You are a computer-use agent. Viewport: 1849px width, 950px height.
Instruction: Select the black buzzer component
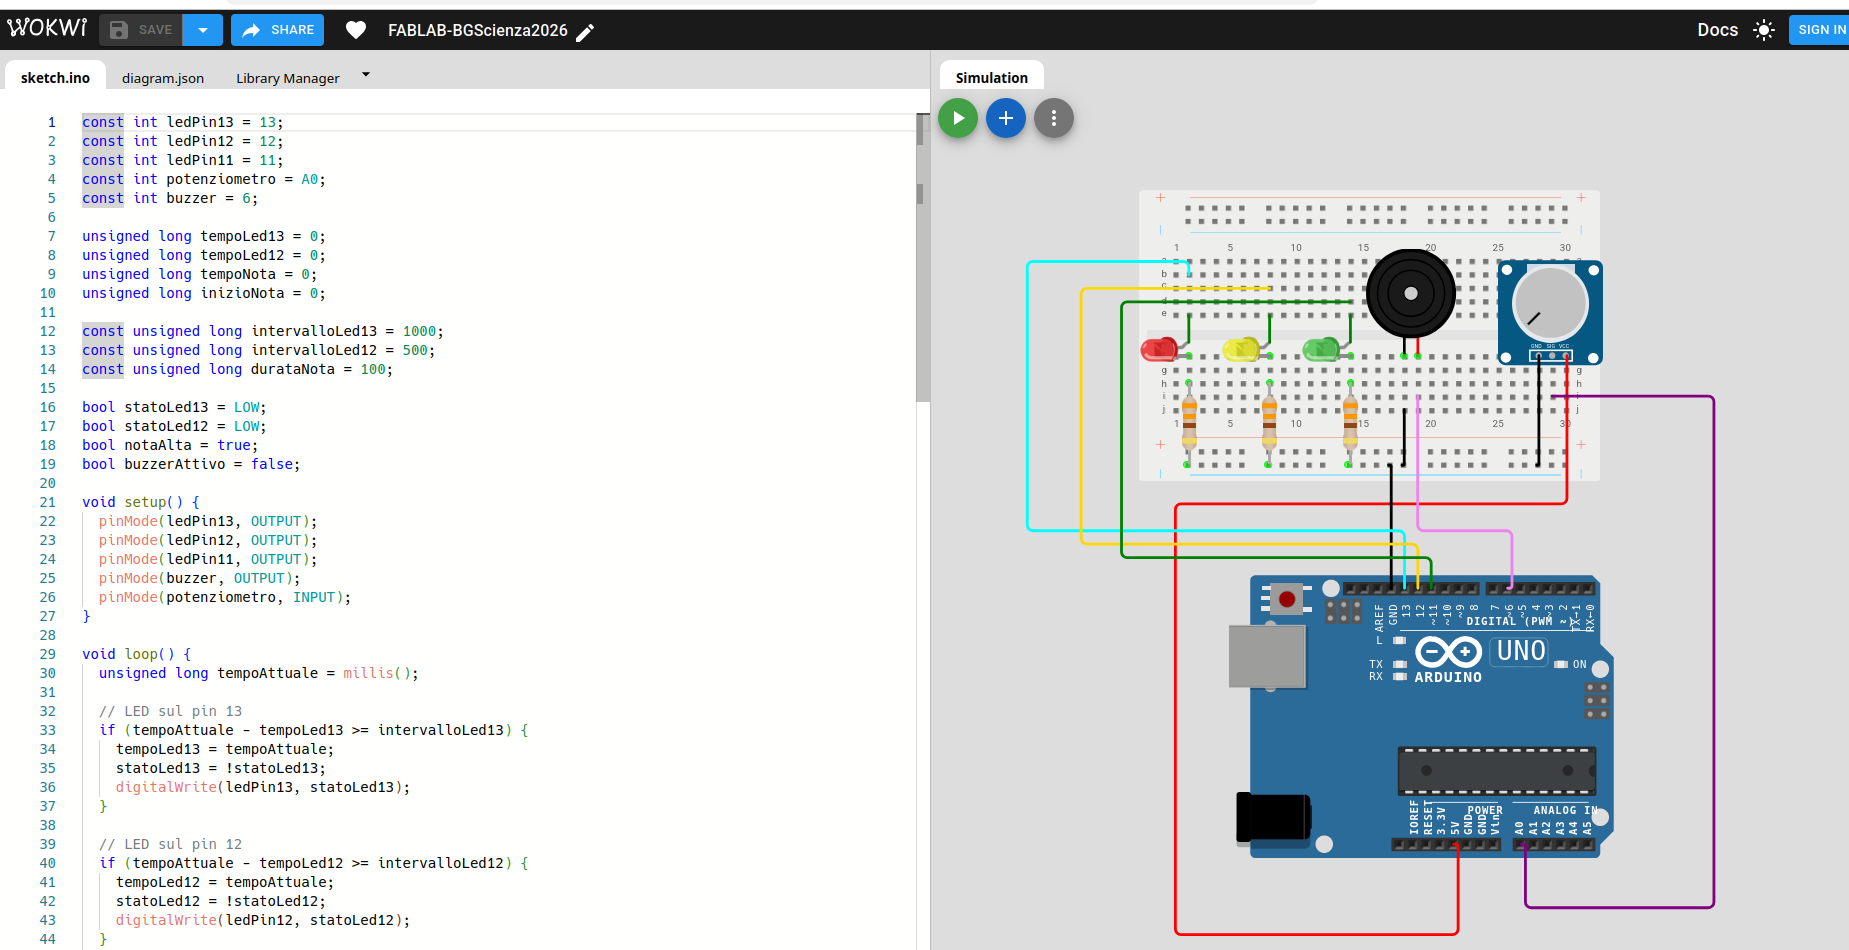point(1410,293)
